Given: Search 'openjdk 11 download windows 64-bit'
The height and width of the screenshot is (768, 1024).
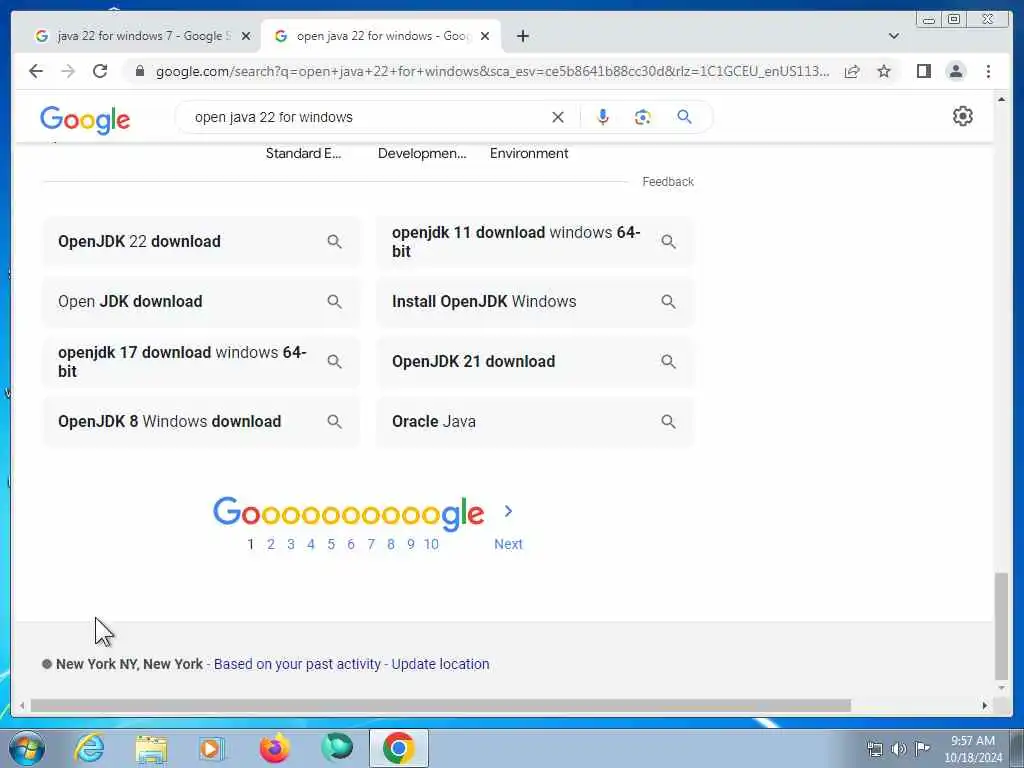Looking at the screenshot, I should tap(535, 242).
